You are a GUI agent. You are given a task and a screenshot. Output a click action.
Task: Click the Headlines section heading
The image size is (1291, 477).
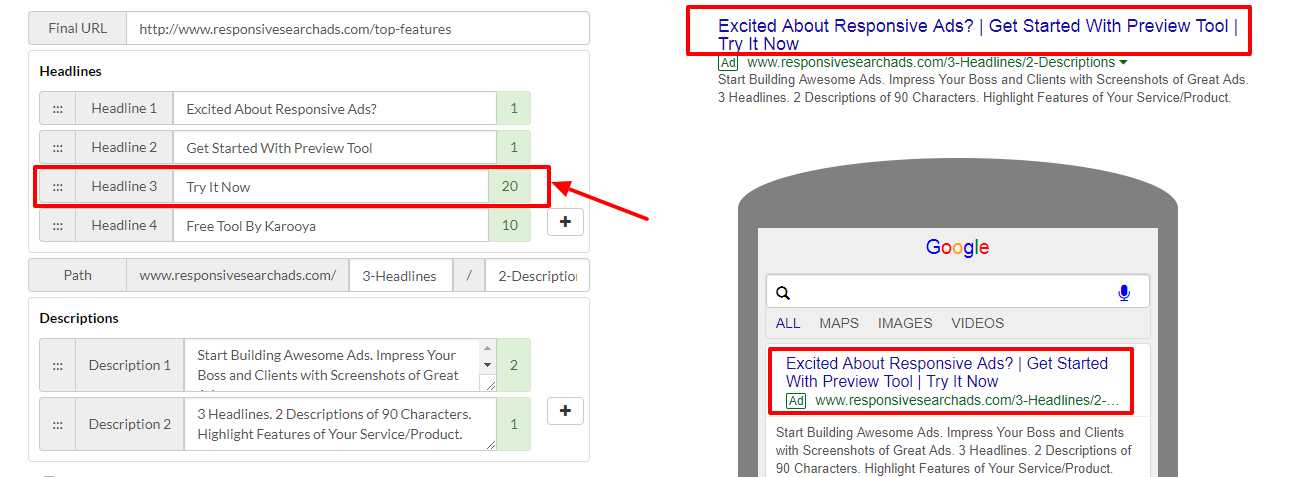[70, 71]
